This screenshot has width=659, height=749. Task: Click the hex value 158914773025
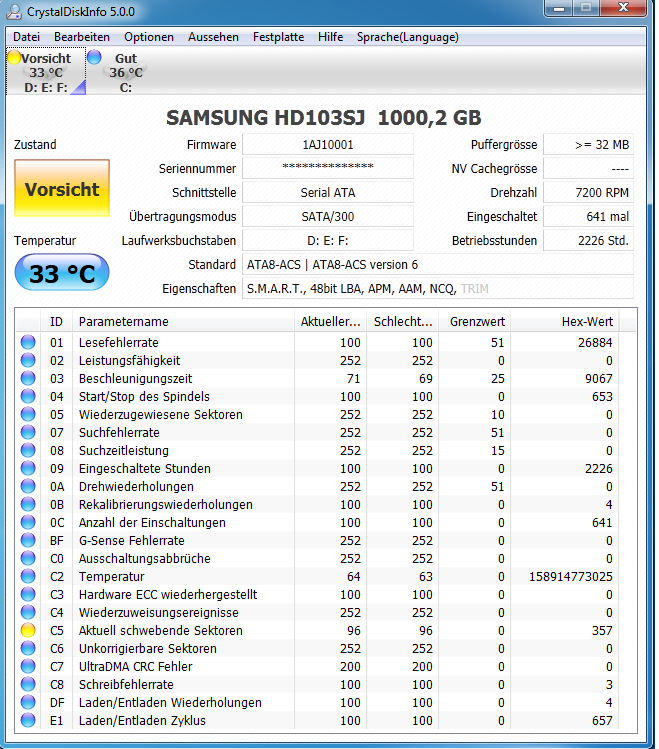point(571,577)
